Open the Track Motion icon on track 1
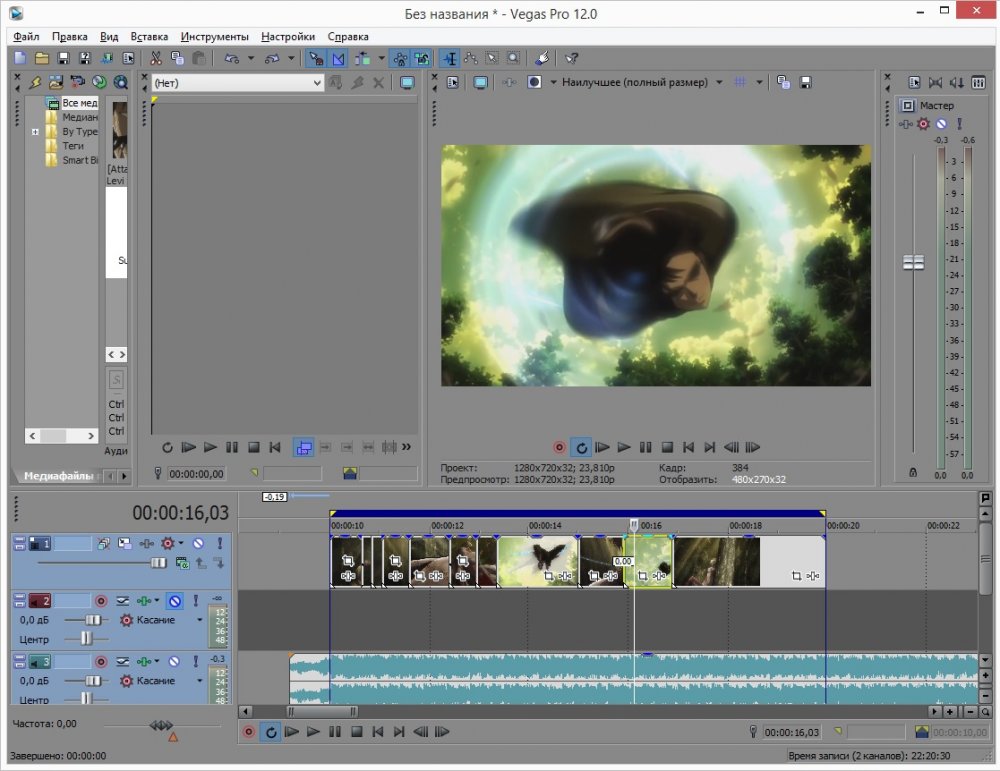Screen dimensions: 1000x771 tap(125, 543)
